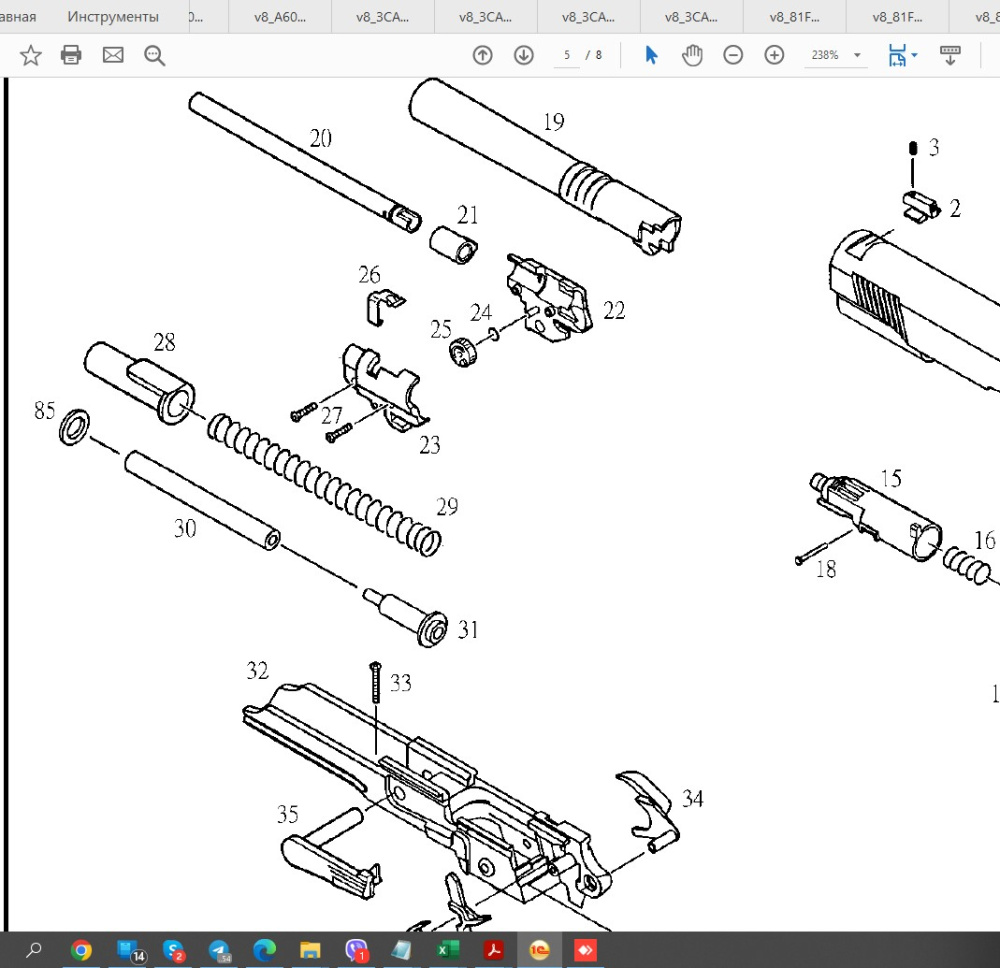Viewport: 1000px width, 968px height.
Task: Open File Explorer from the taskbar
Action: [311, 951]
